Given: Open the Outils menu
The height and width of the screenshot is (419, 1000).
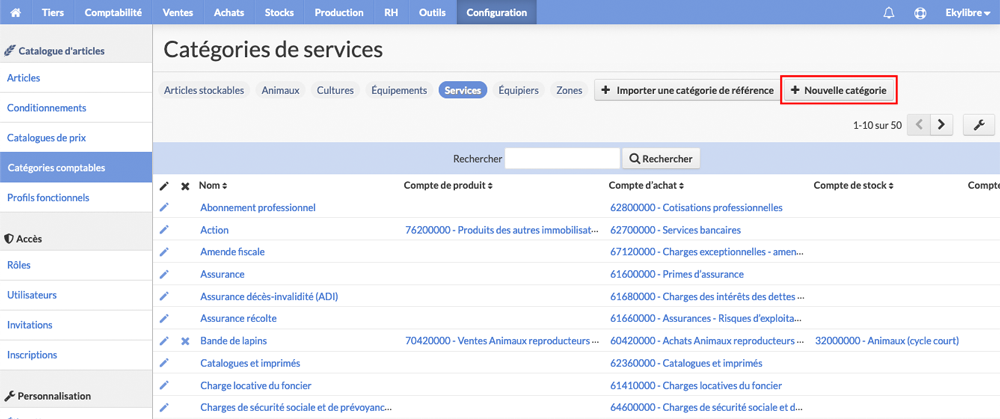Looking at the screenshot, I should (432, 12).
